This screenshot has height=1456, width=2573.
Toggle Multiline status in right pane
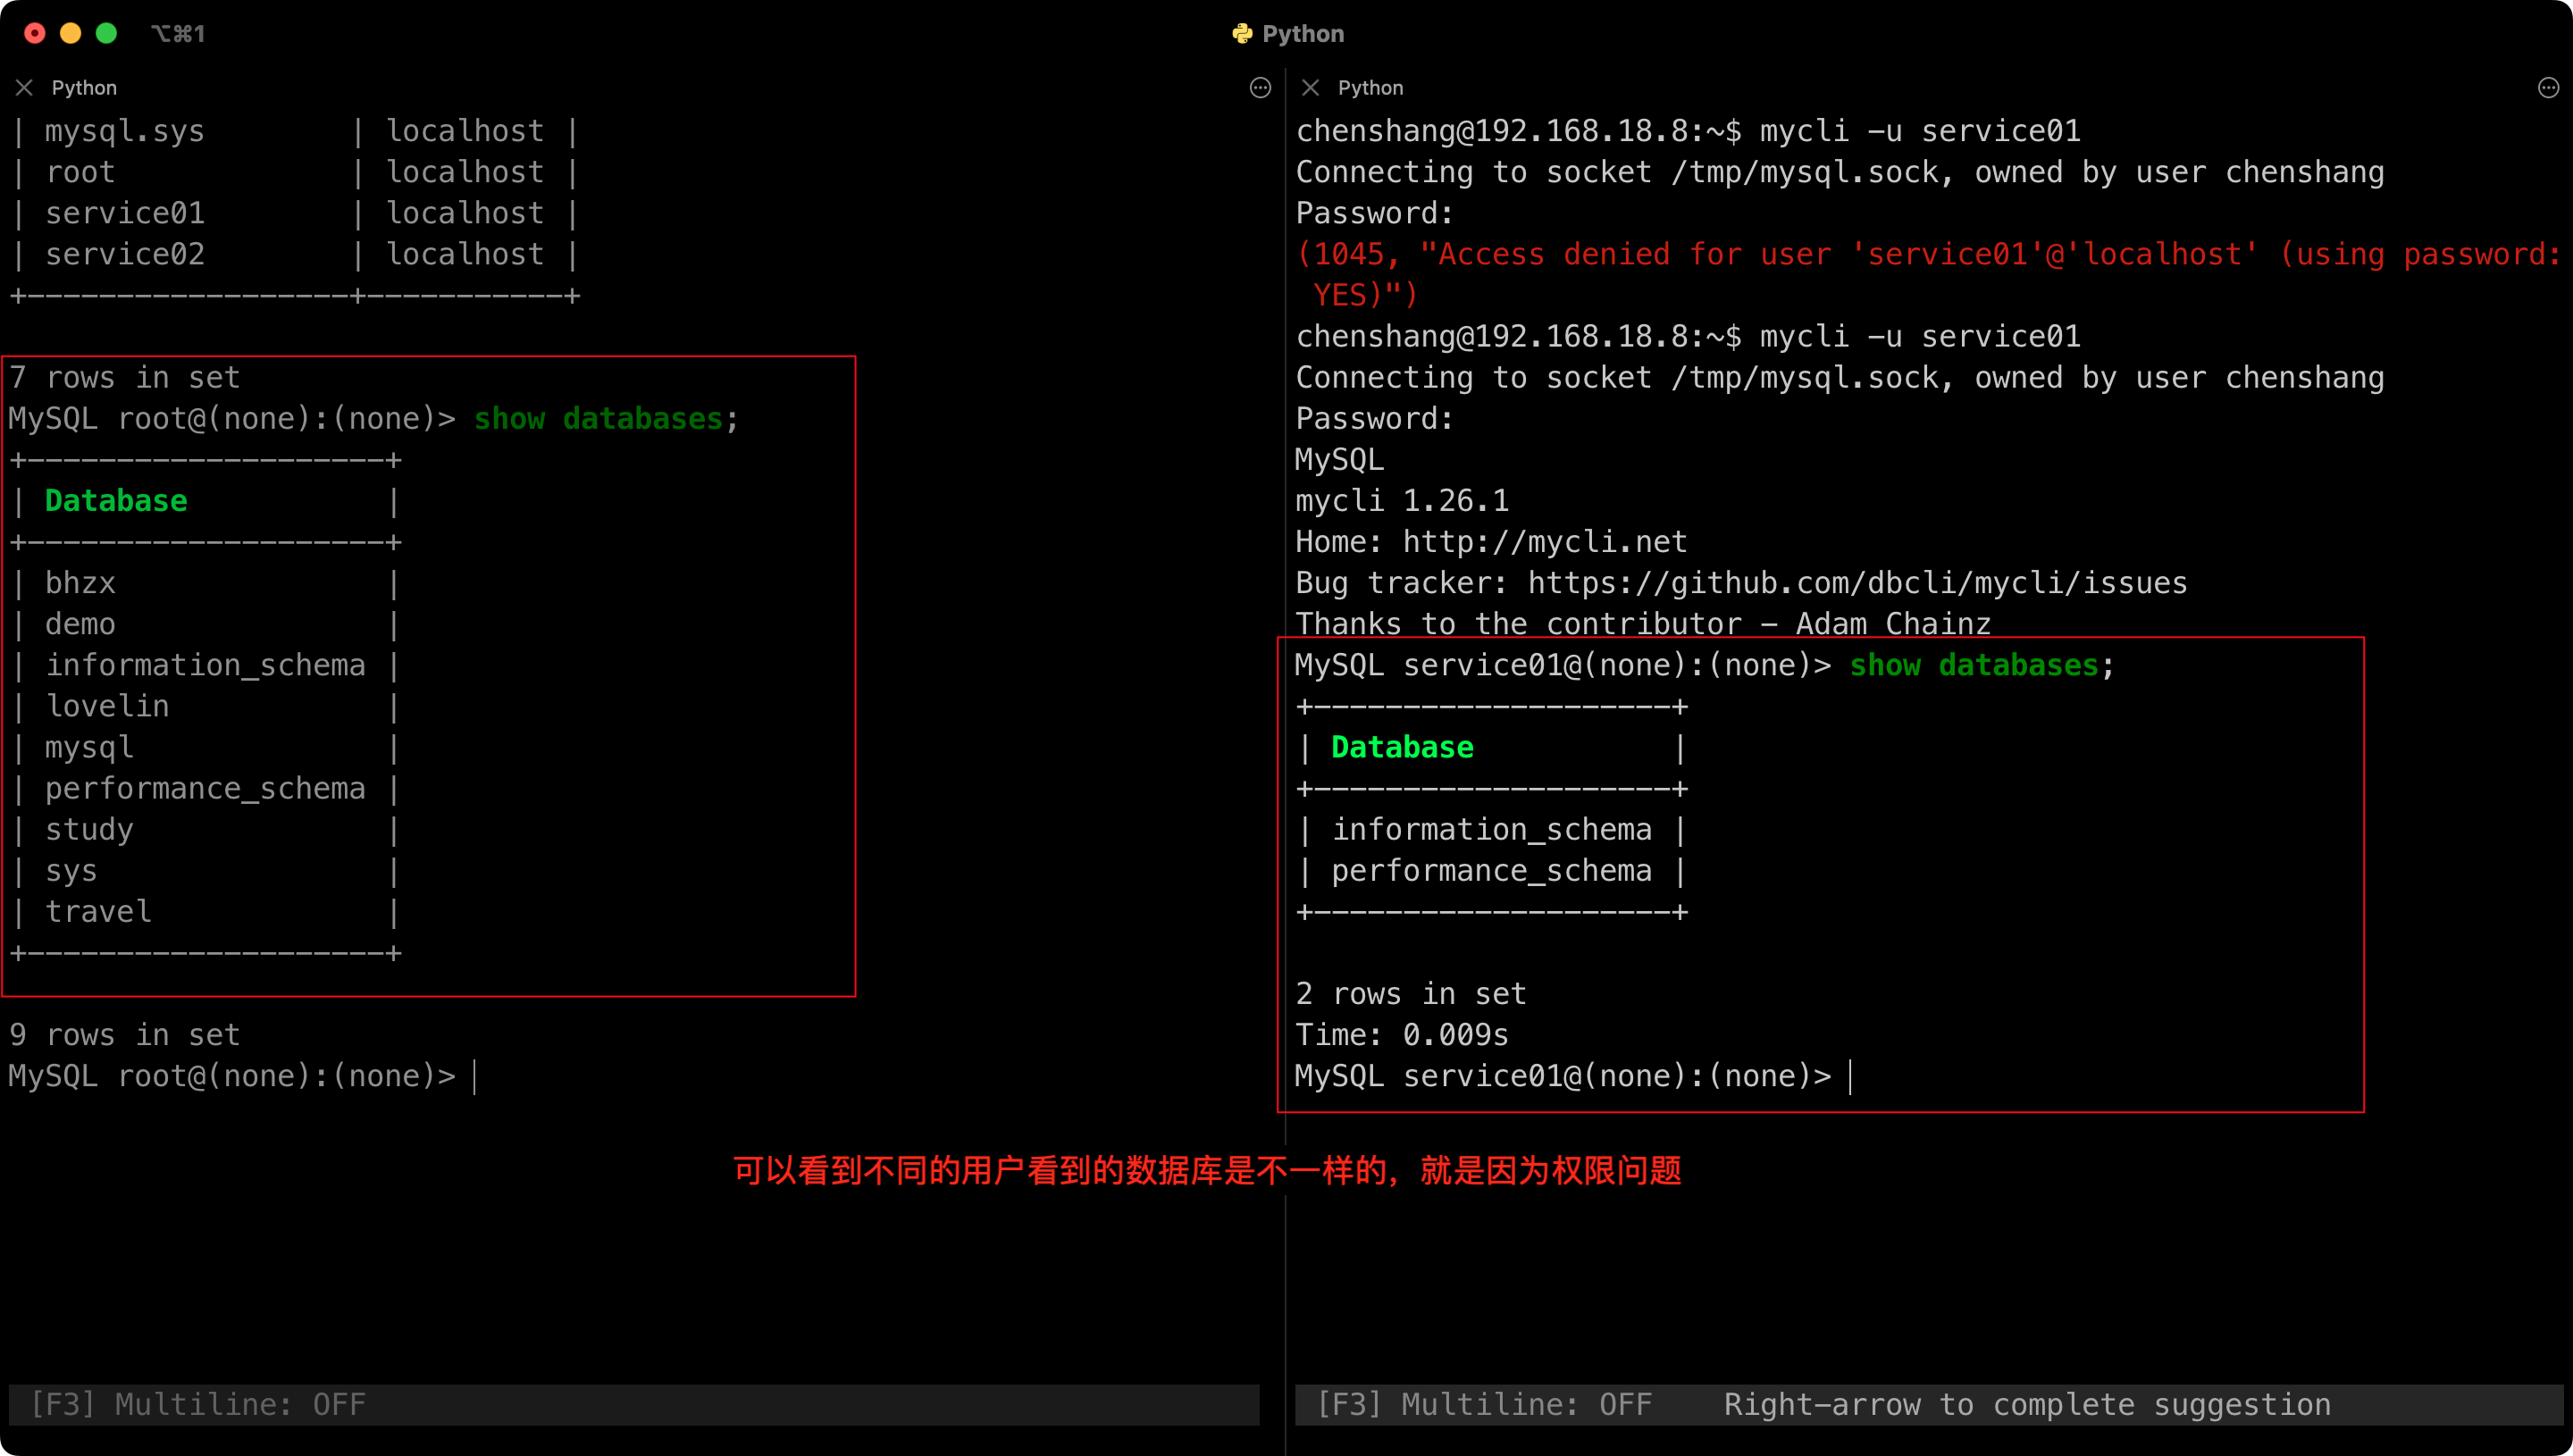tap(1484, 1404)
